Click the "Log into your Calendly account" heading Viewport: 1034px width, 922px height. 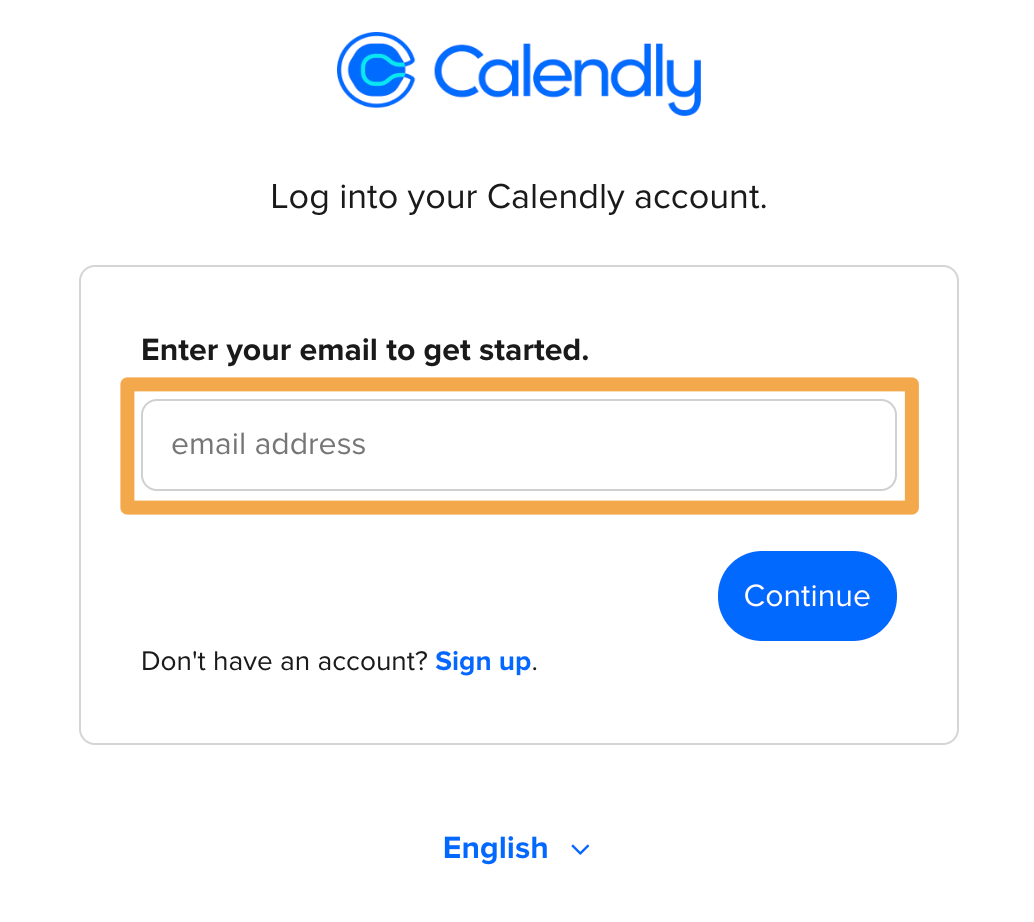pyautogui.click(x=518, y=197)
